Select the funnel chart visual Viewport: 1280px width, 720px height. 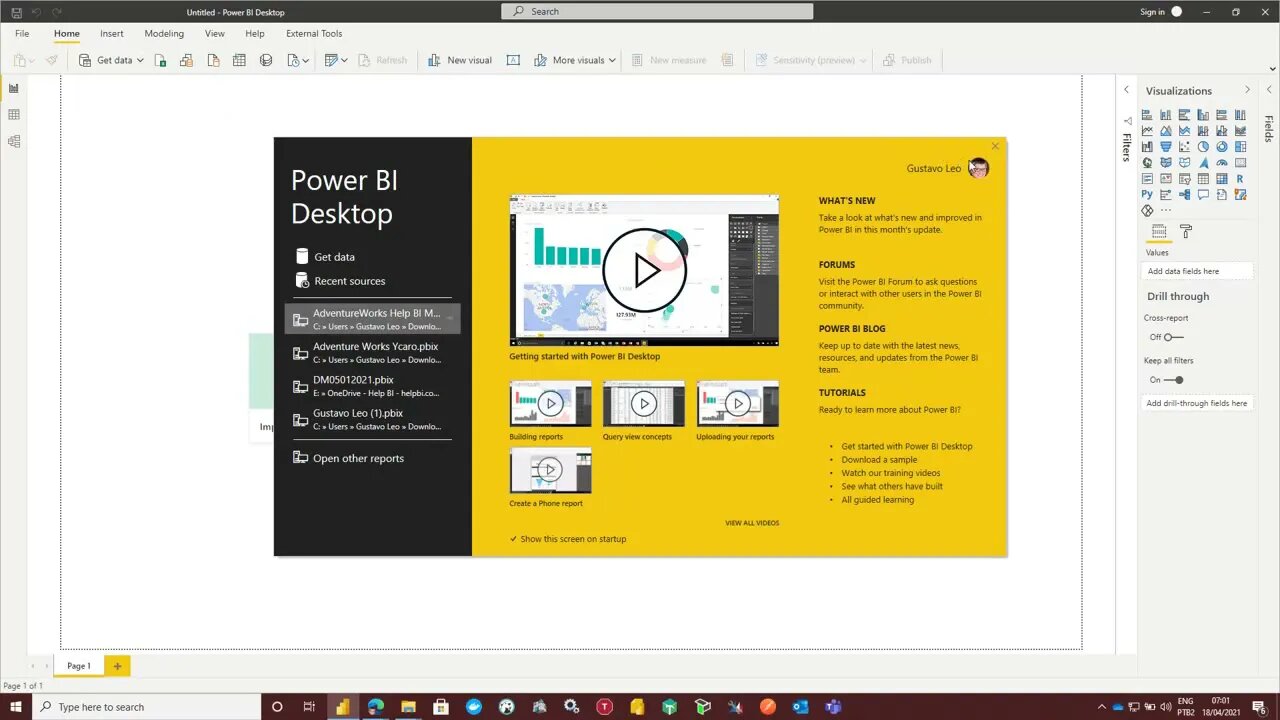1166,146
